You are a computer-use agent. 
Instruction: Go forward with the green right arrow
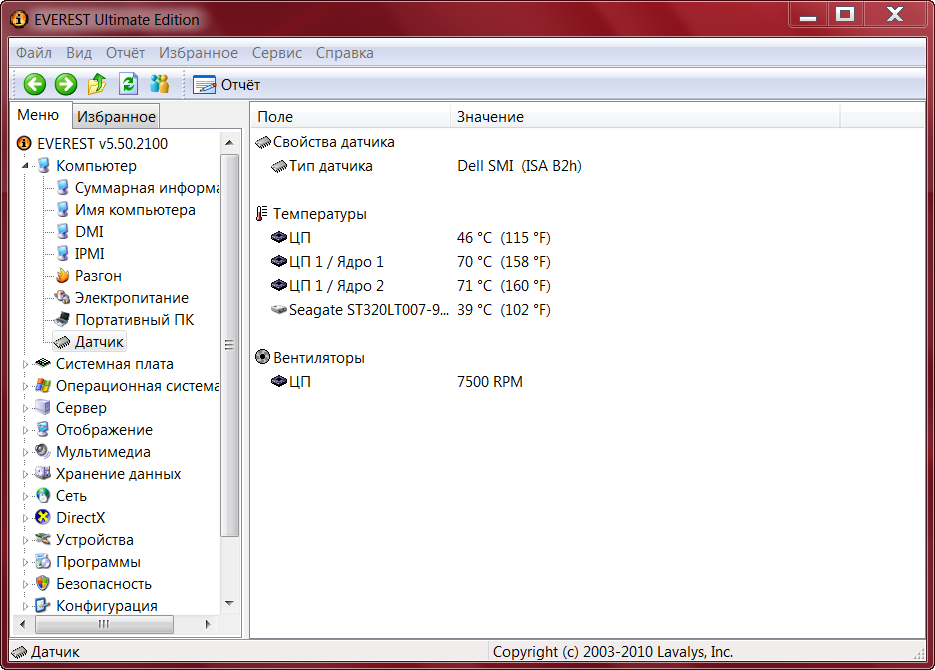(66, 85)
